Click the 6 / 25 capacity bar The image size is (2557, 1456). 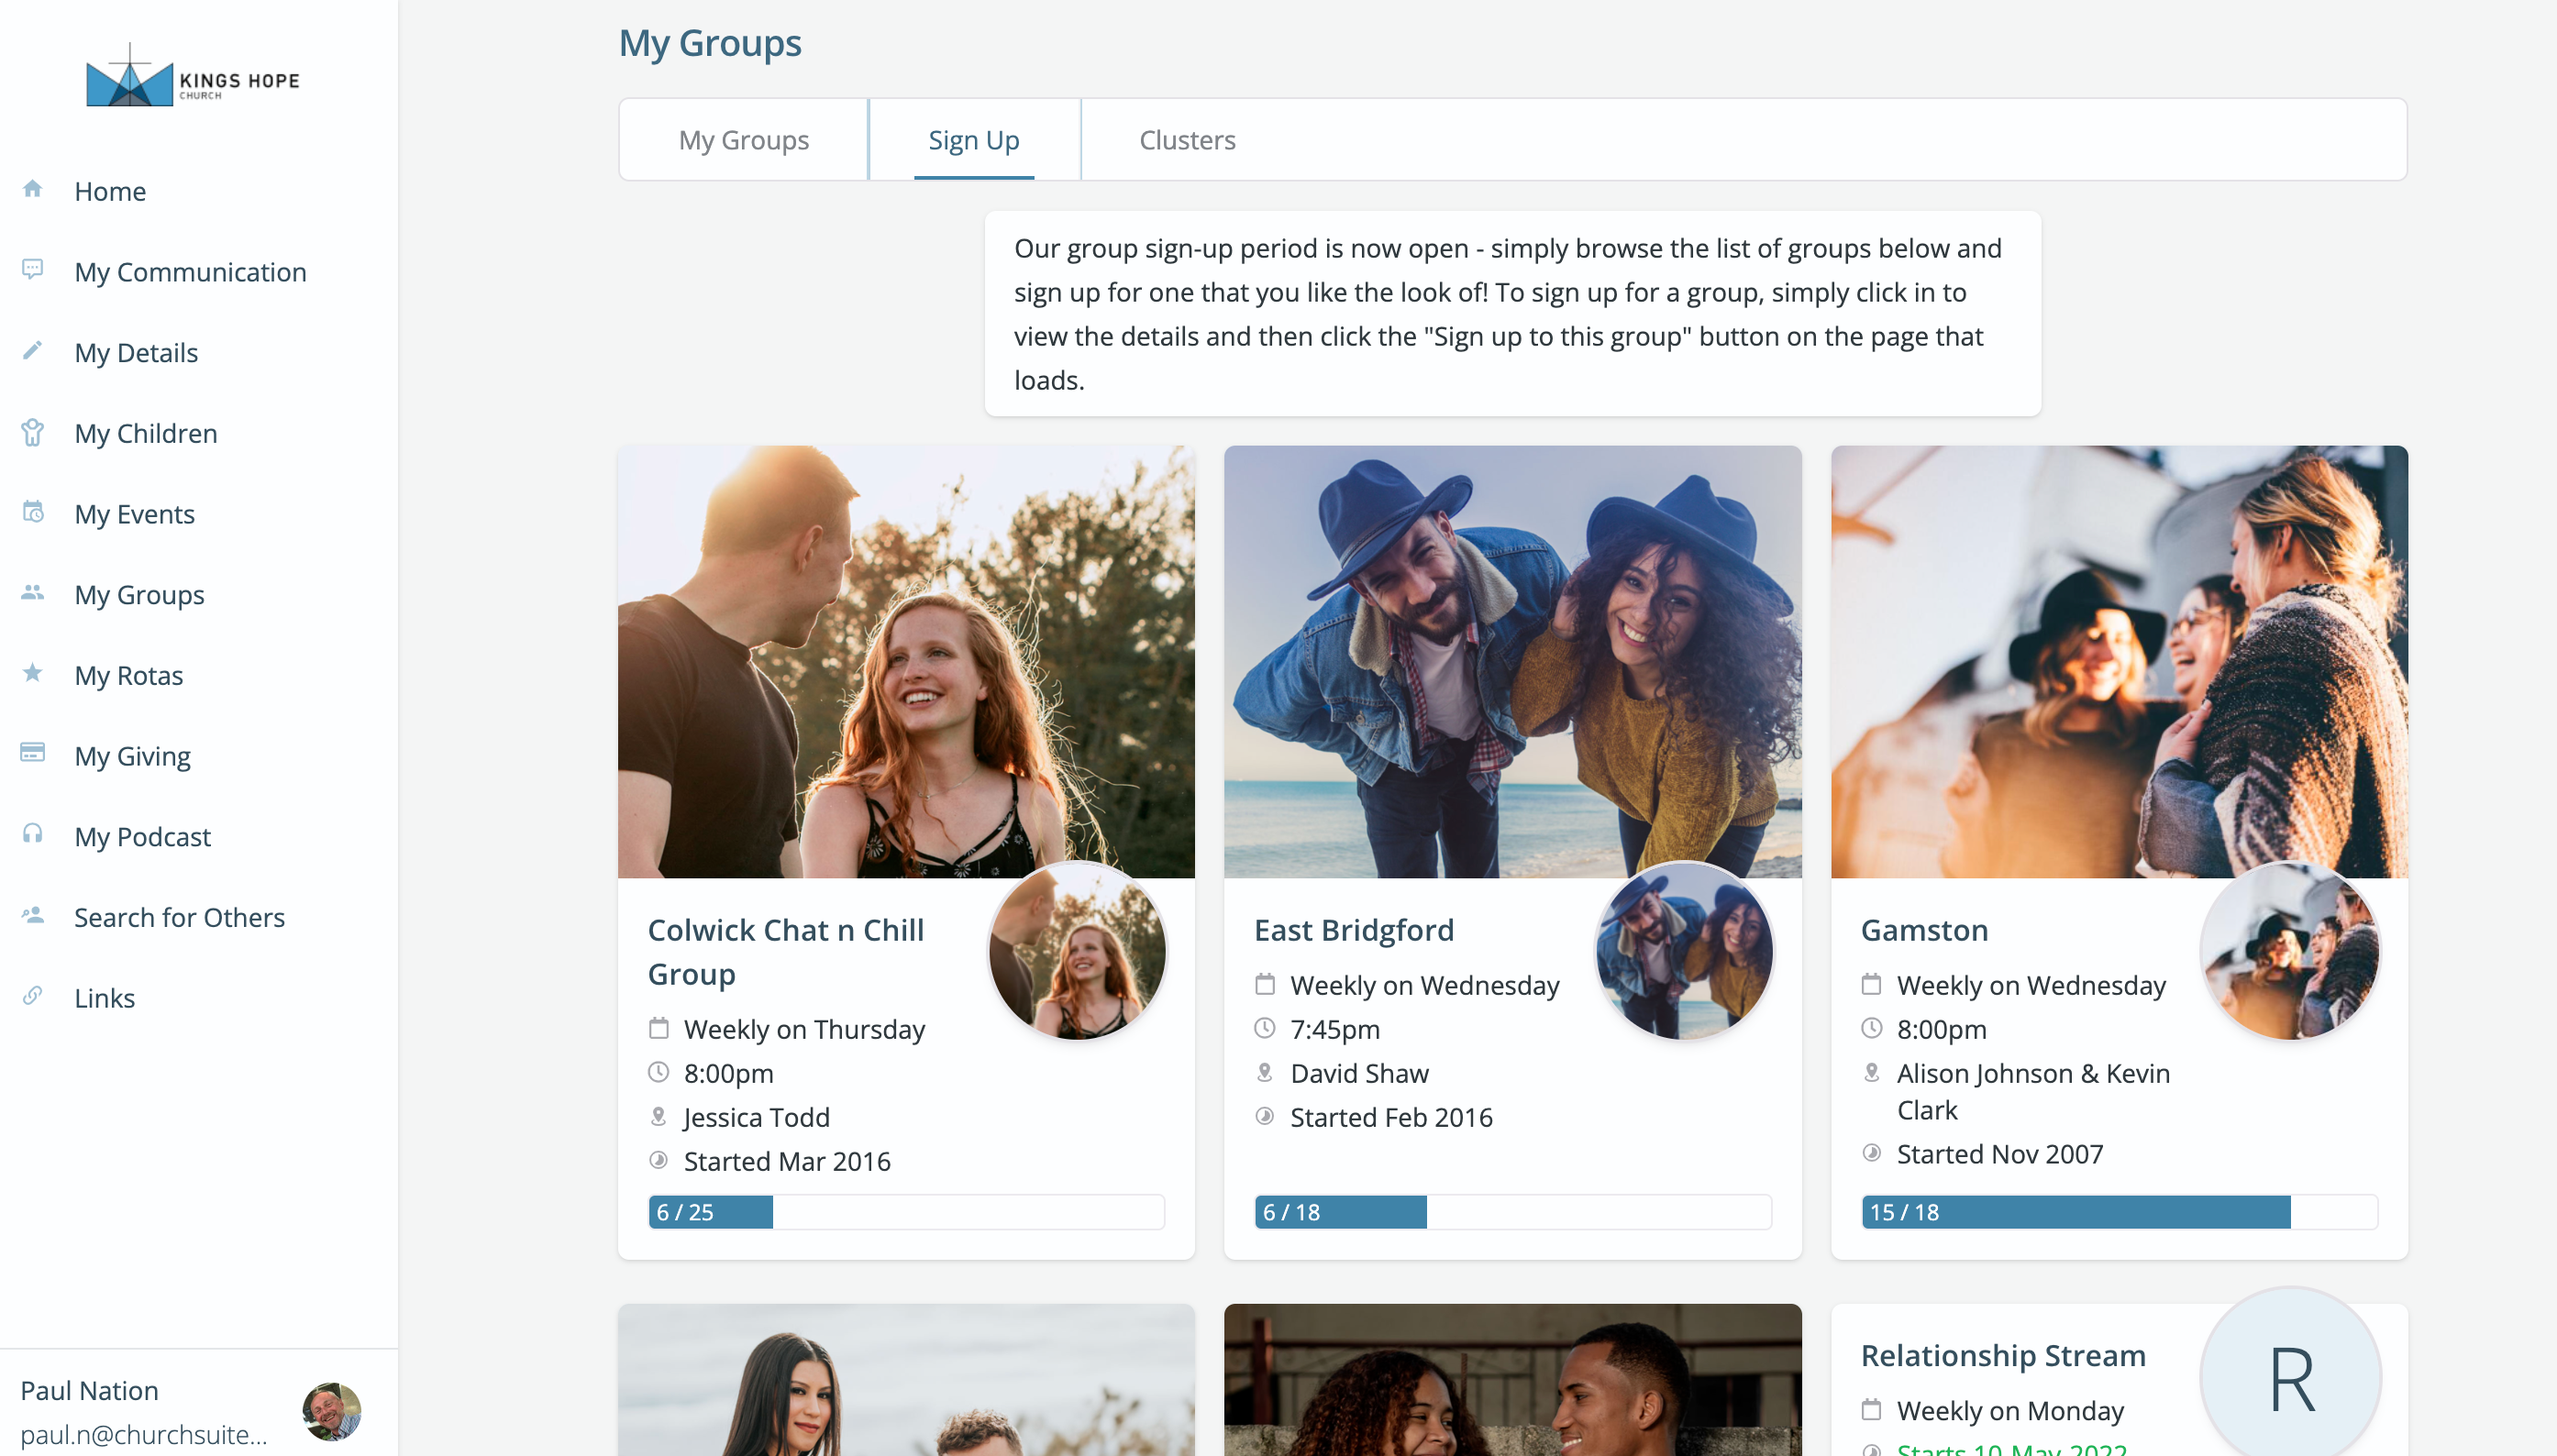coord(906,1212)
